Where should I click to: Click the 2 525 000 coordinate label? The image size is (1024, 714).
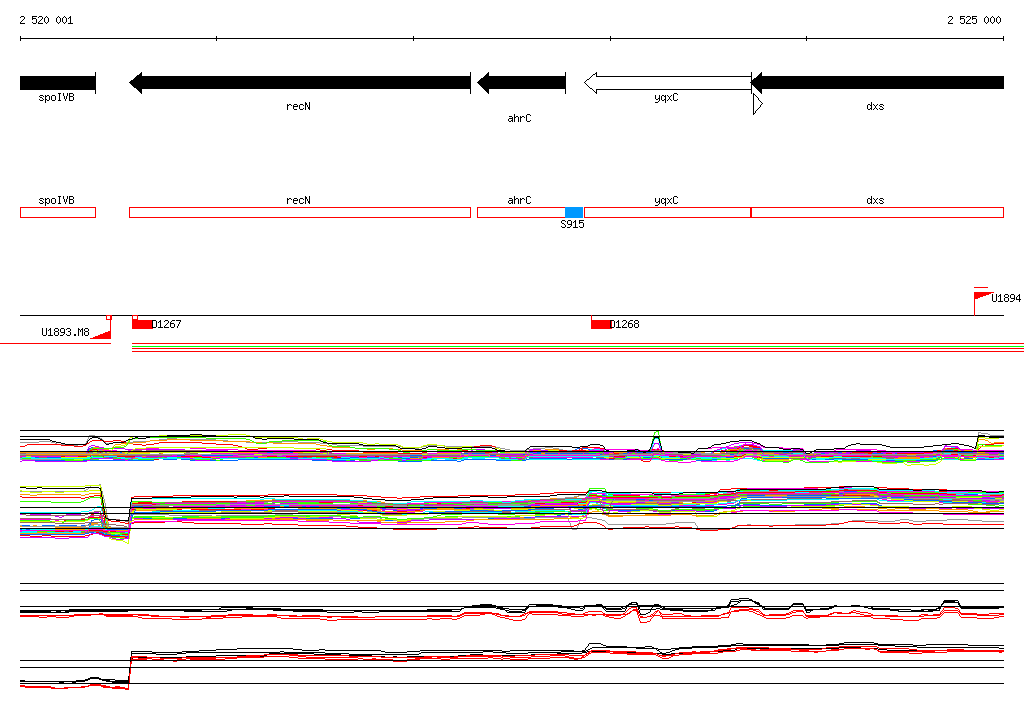[x=974, y=20]
